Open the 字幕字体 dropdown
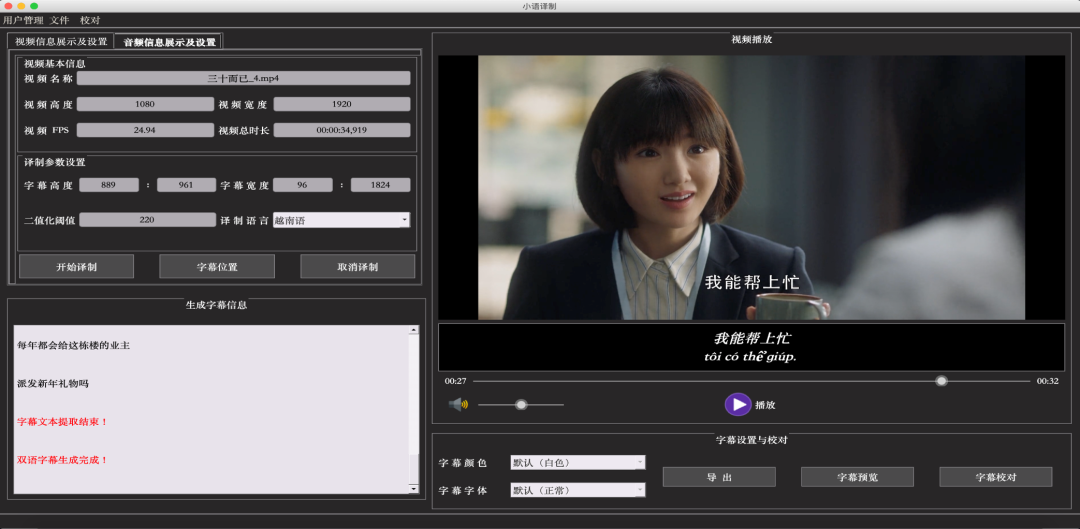Viewport: 1080px width, 529px height. (578, 490)
